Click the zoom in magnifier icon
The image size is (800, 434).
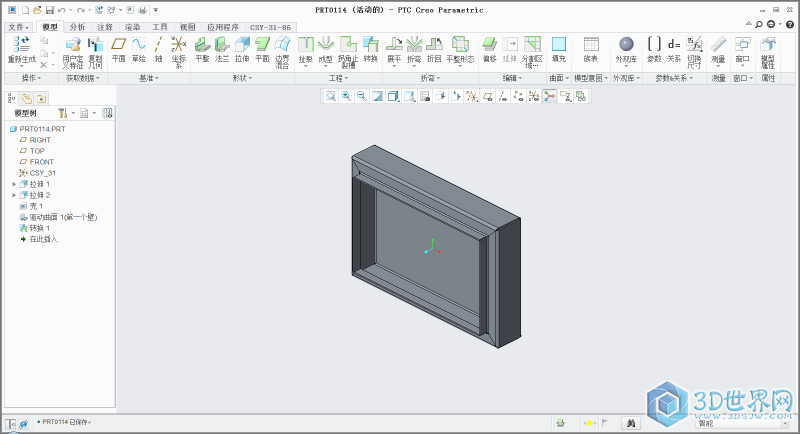346,96
